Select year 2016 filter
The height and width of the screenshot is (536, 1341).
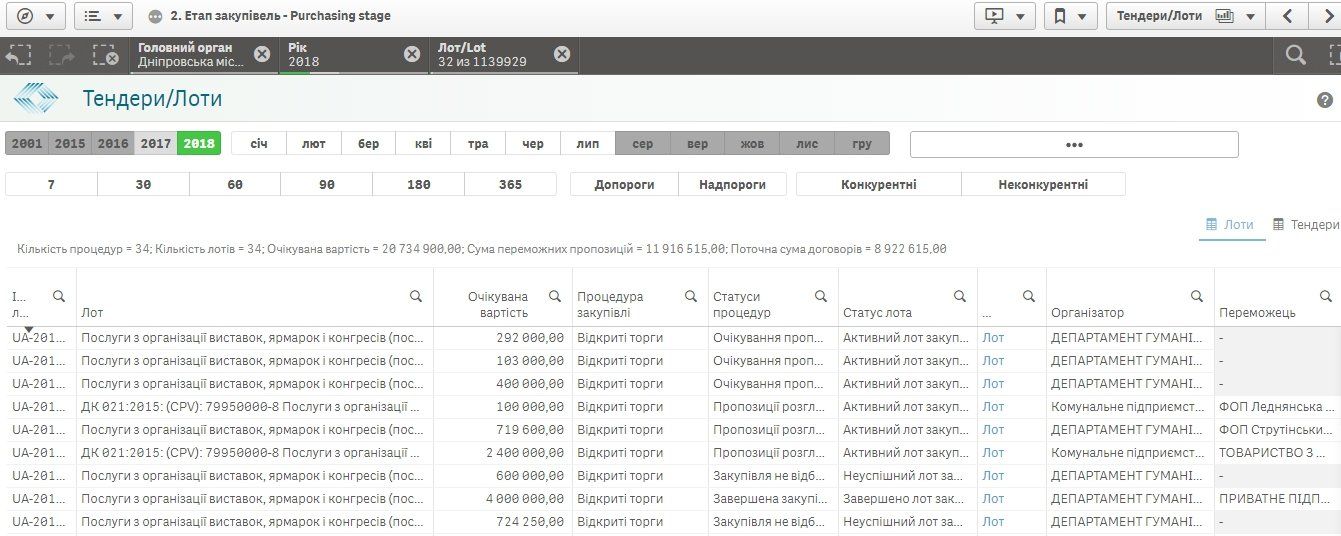click(x=113, y=144)
